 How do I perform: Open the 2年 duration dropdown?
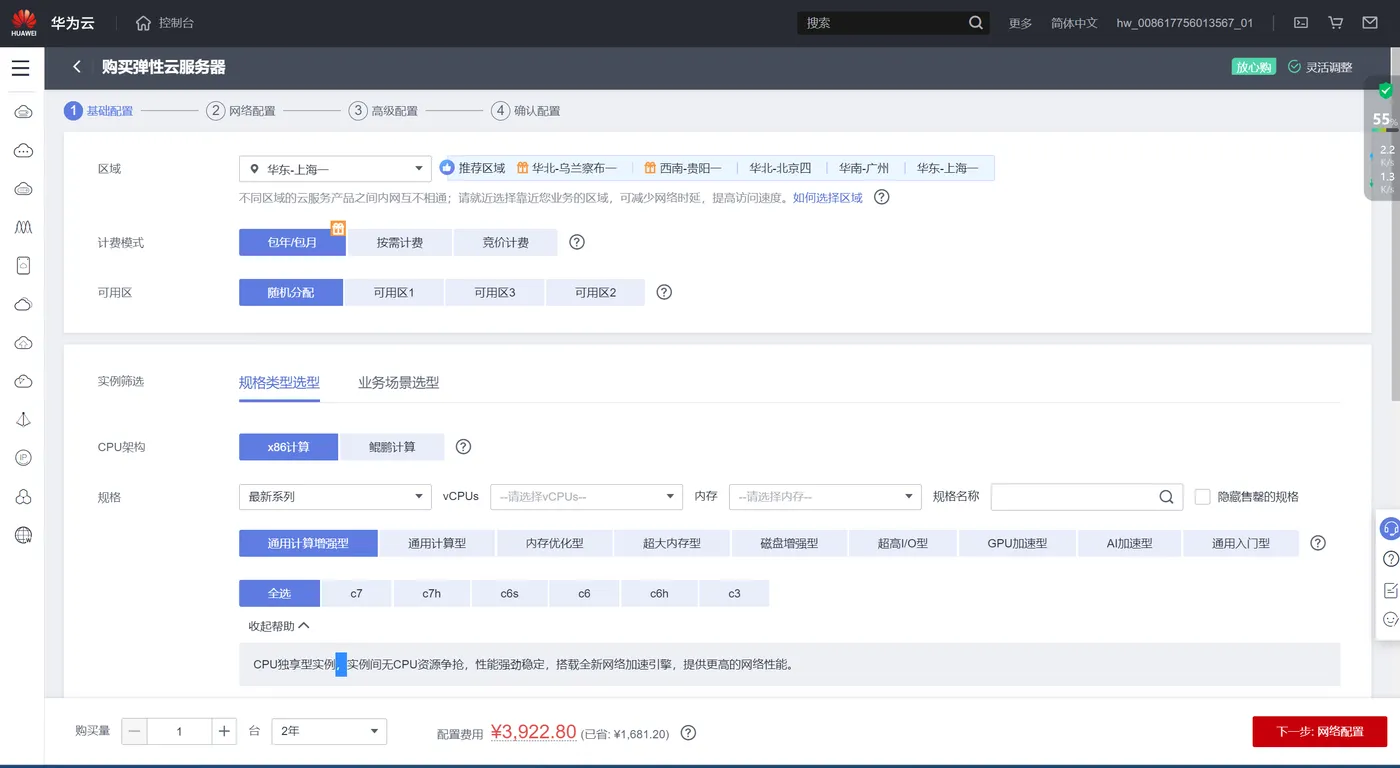tap(330, 731)
